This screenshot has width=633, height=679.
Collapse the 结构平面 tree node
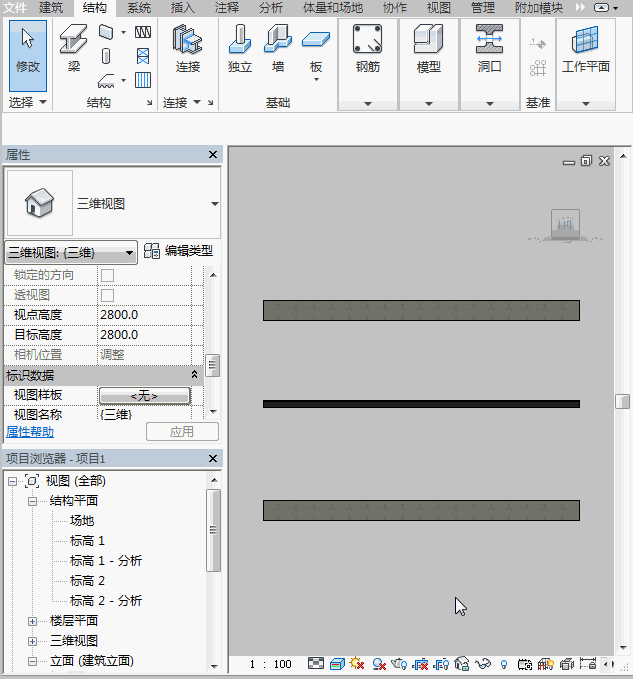pos(33,501)
